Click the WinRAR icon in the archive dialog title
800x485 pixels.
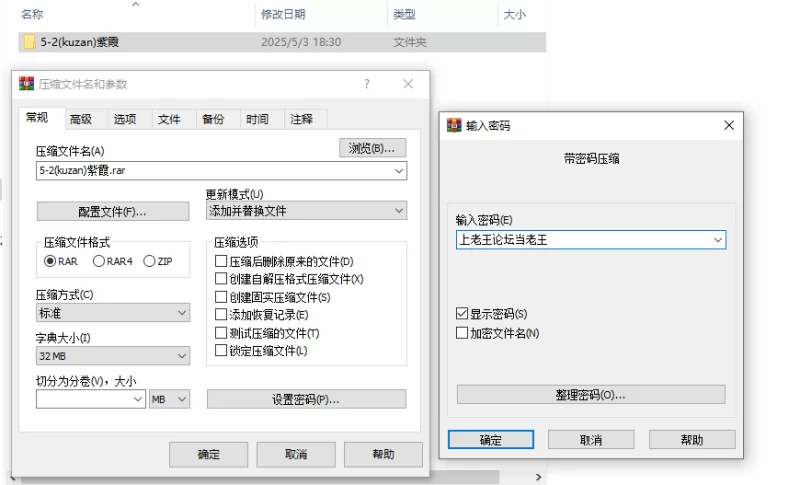[x=27, y=84]
